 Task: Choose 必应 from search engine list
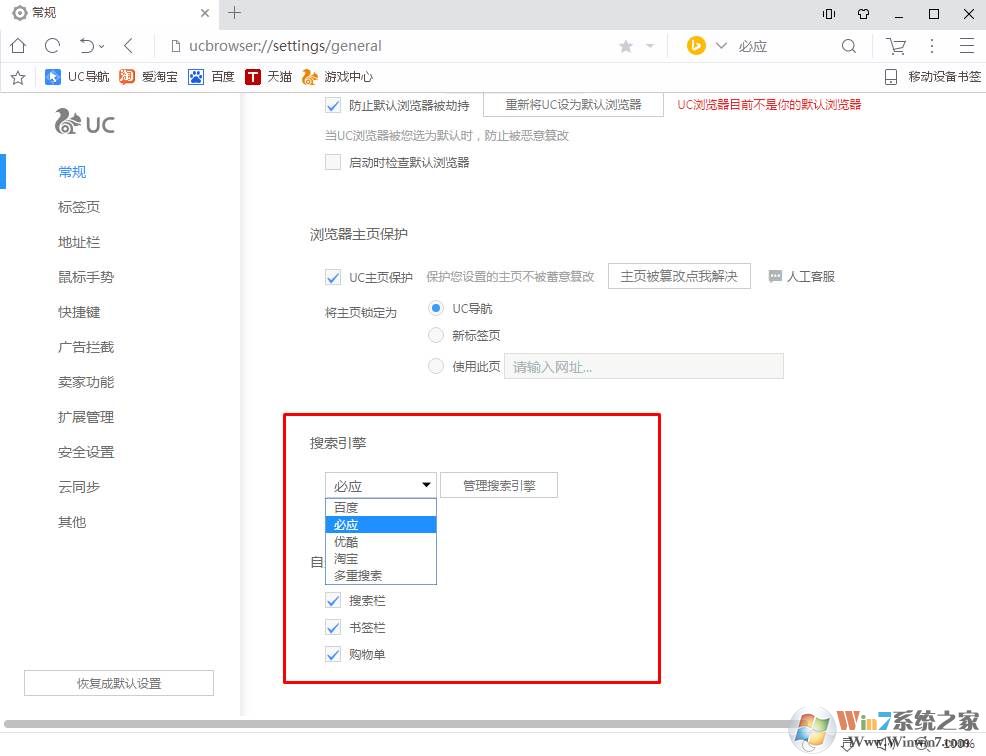point(380,525)
